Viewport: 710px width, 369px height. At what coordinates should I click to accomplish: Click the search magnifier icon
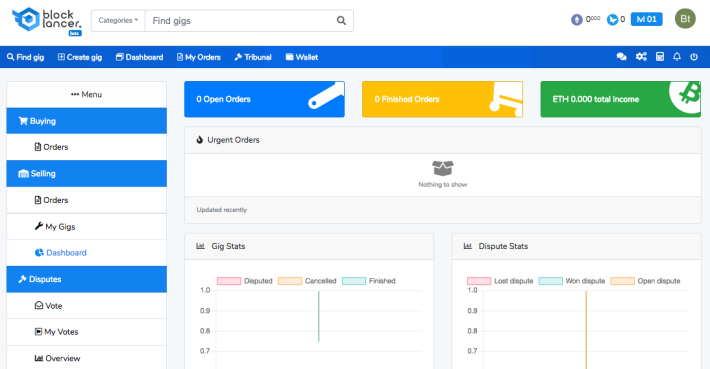341,21
